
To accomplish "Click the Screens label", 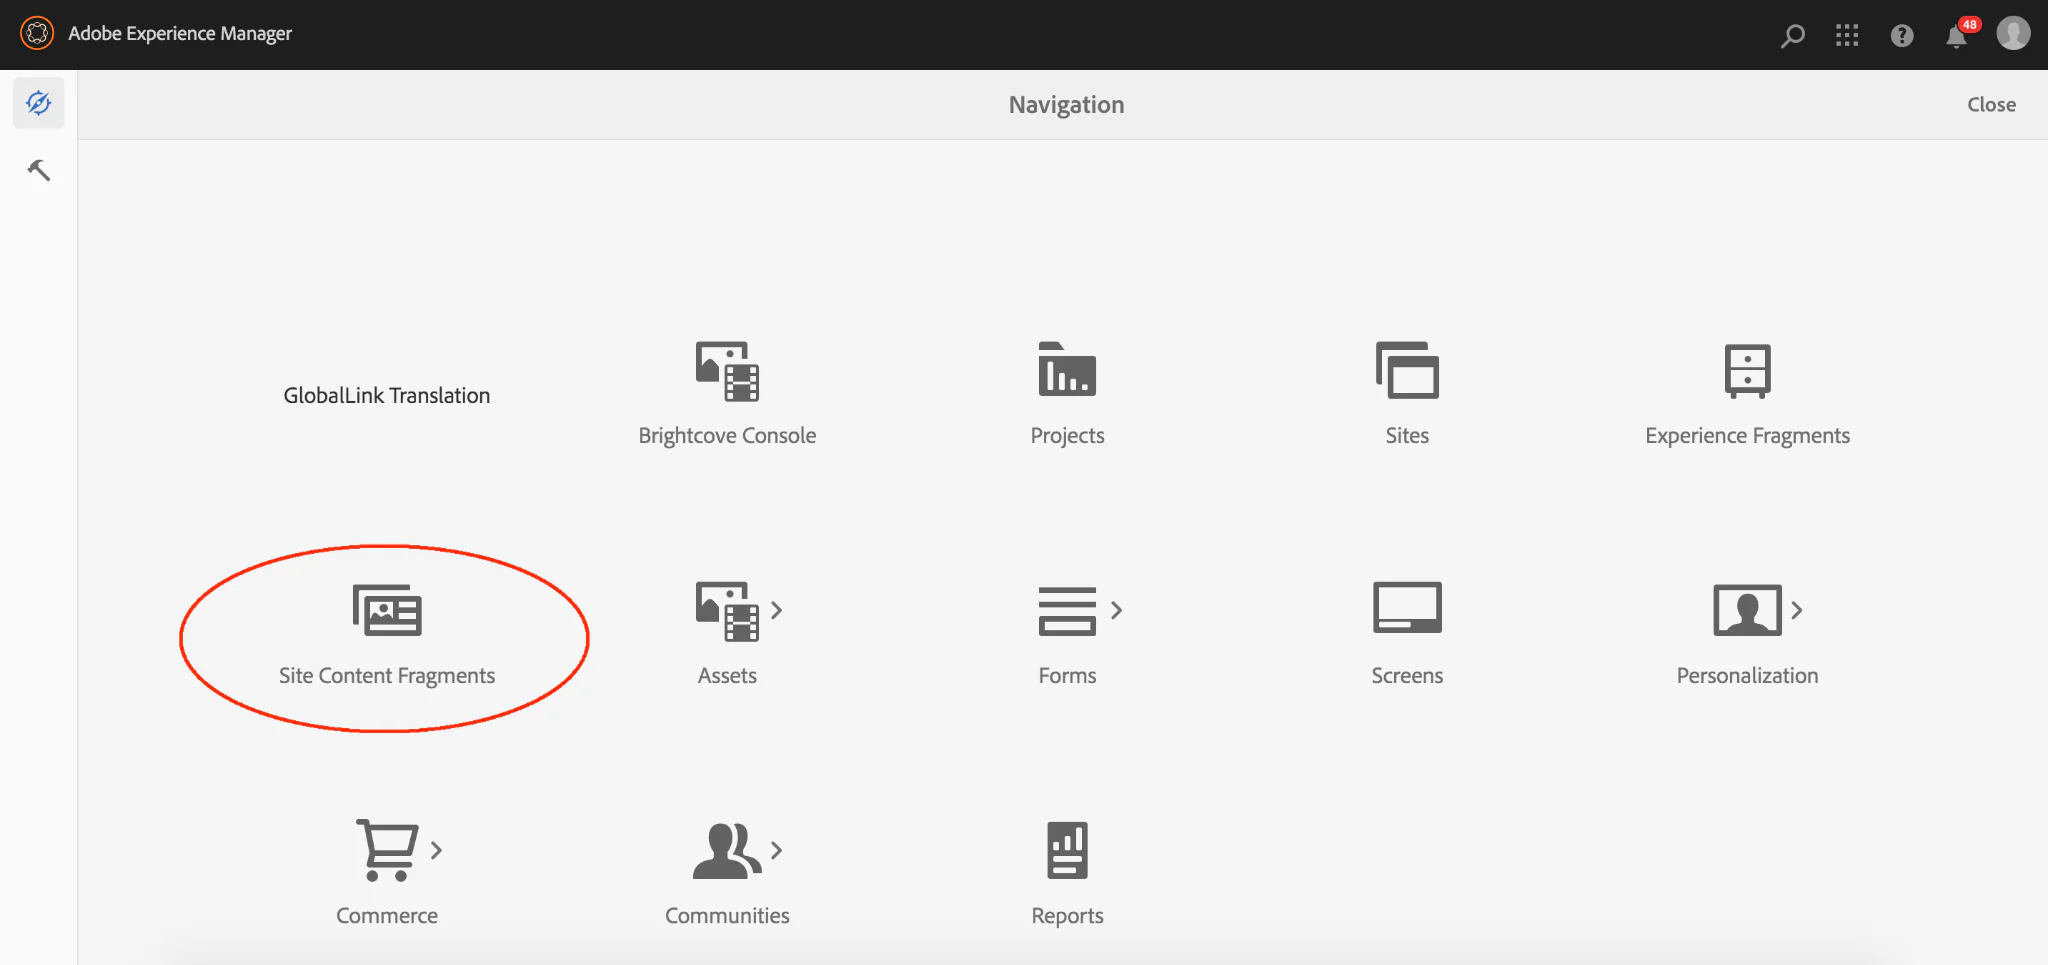I will [1407, 675].
